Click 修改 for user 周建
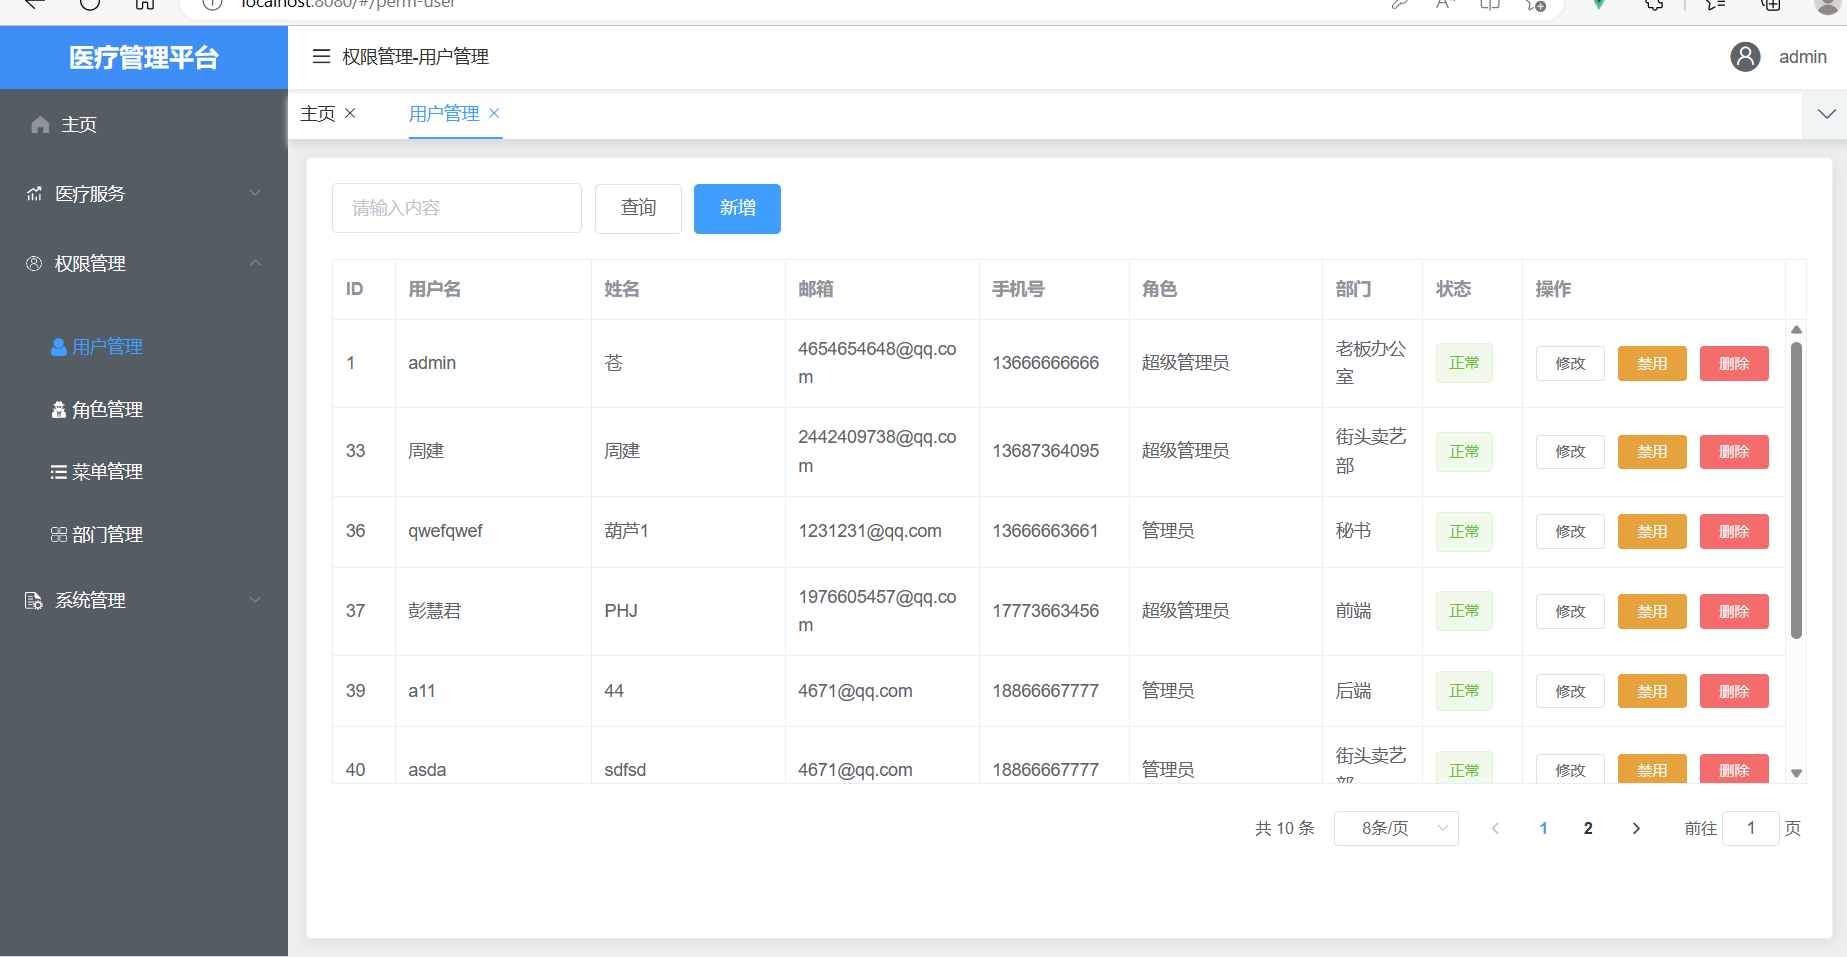The image size is (1847, 957). point(1570,452)
